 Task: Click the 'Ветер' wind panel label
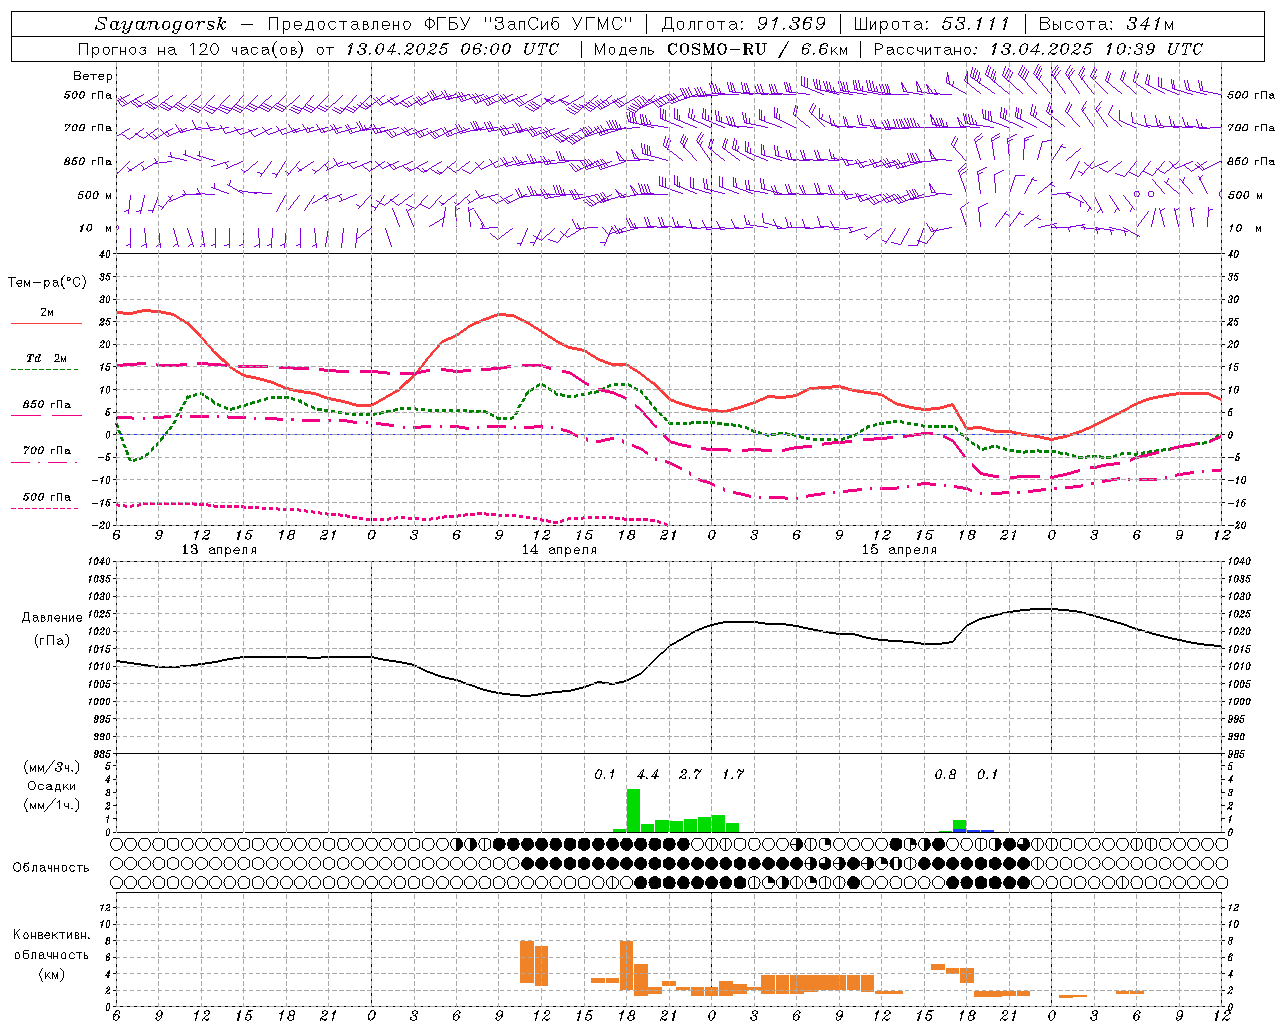pyautogui.click(x=93, y=76)
